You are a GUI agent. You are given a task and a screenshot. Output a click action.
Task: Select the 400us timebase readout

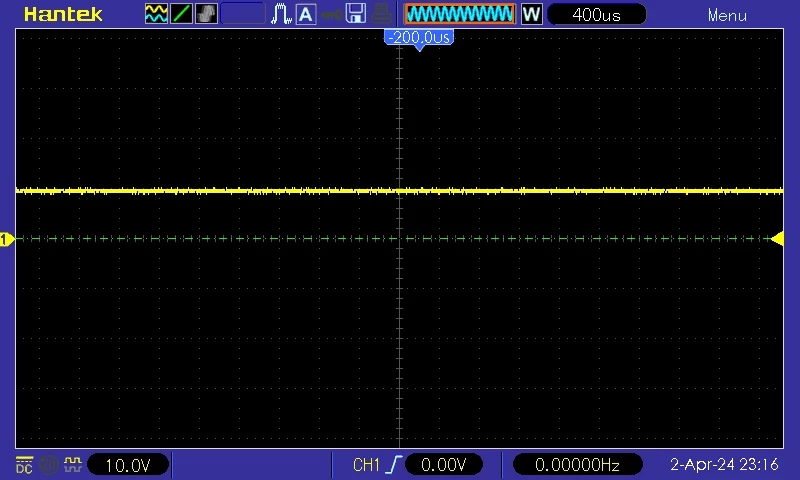click(596, 14)
